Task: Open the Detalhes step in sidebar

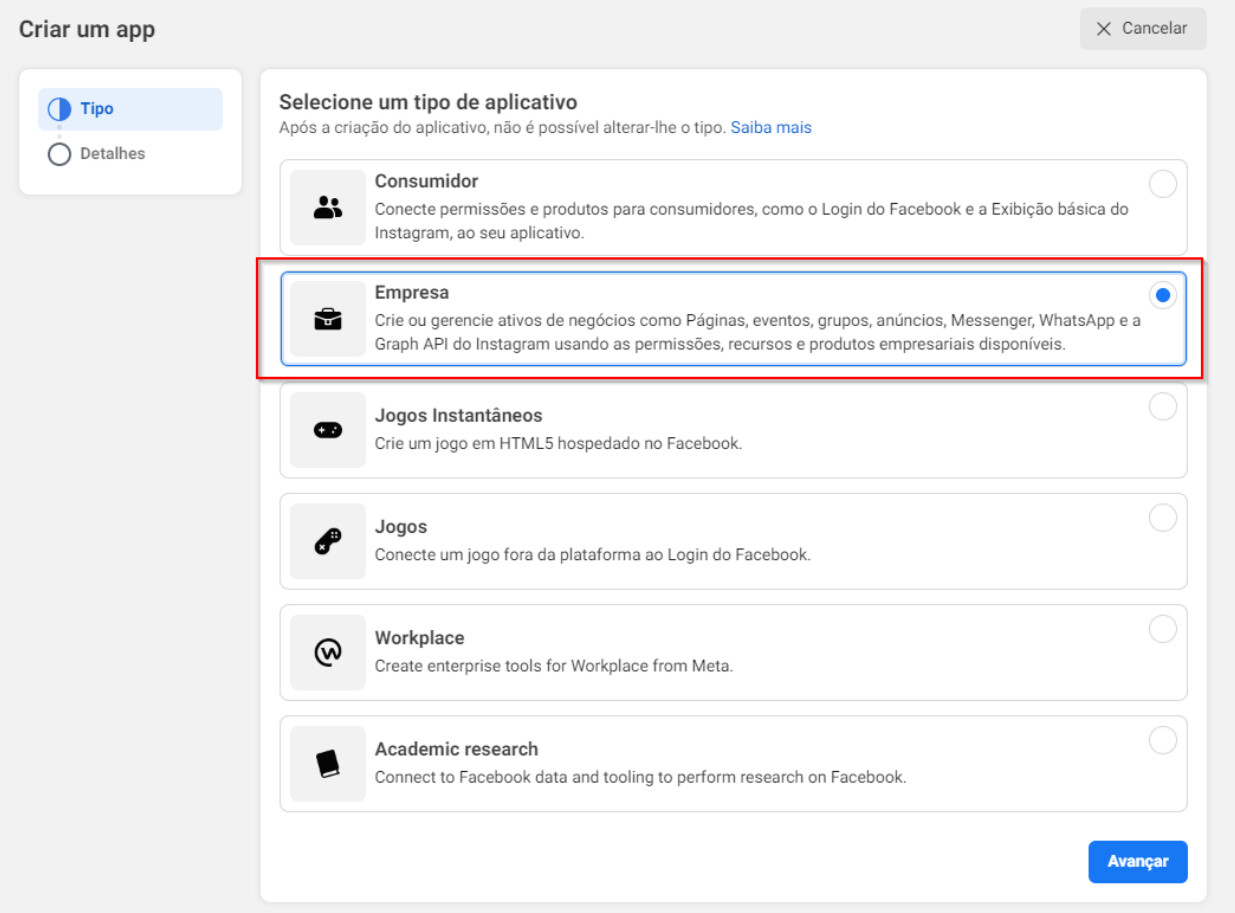Action: [130, 154]
